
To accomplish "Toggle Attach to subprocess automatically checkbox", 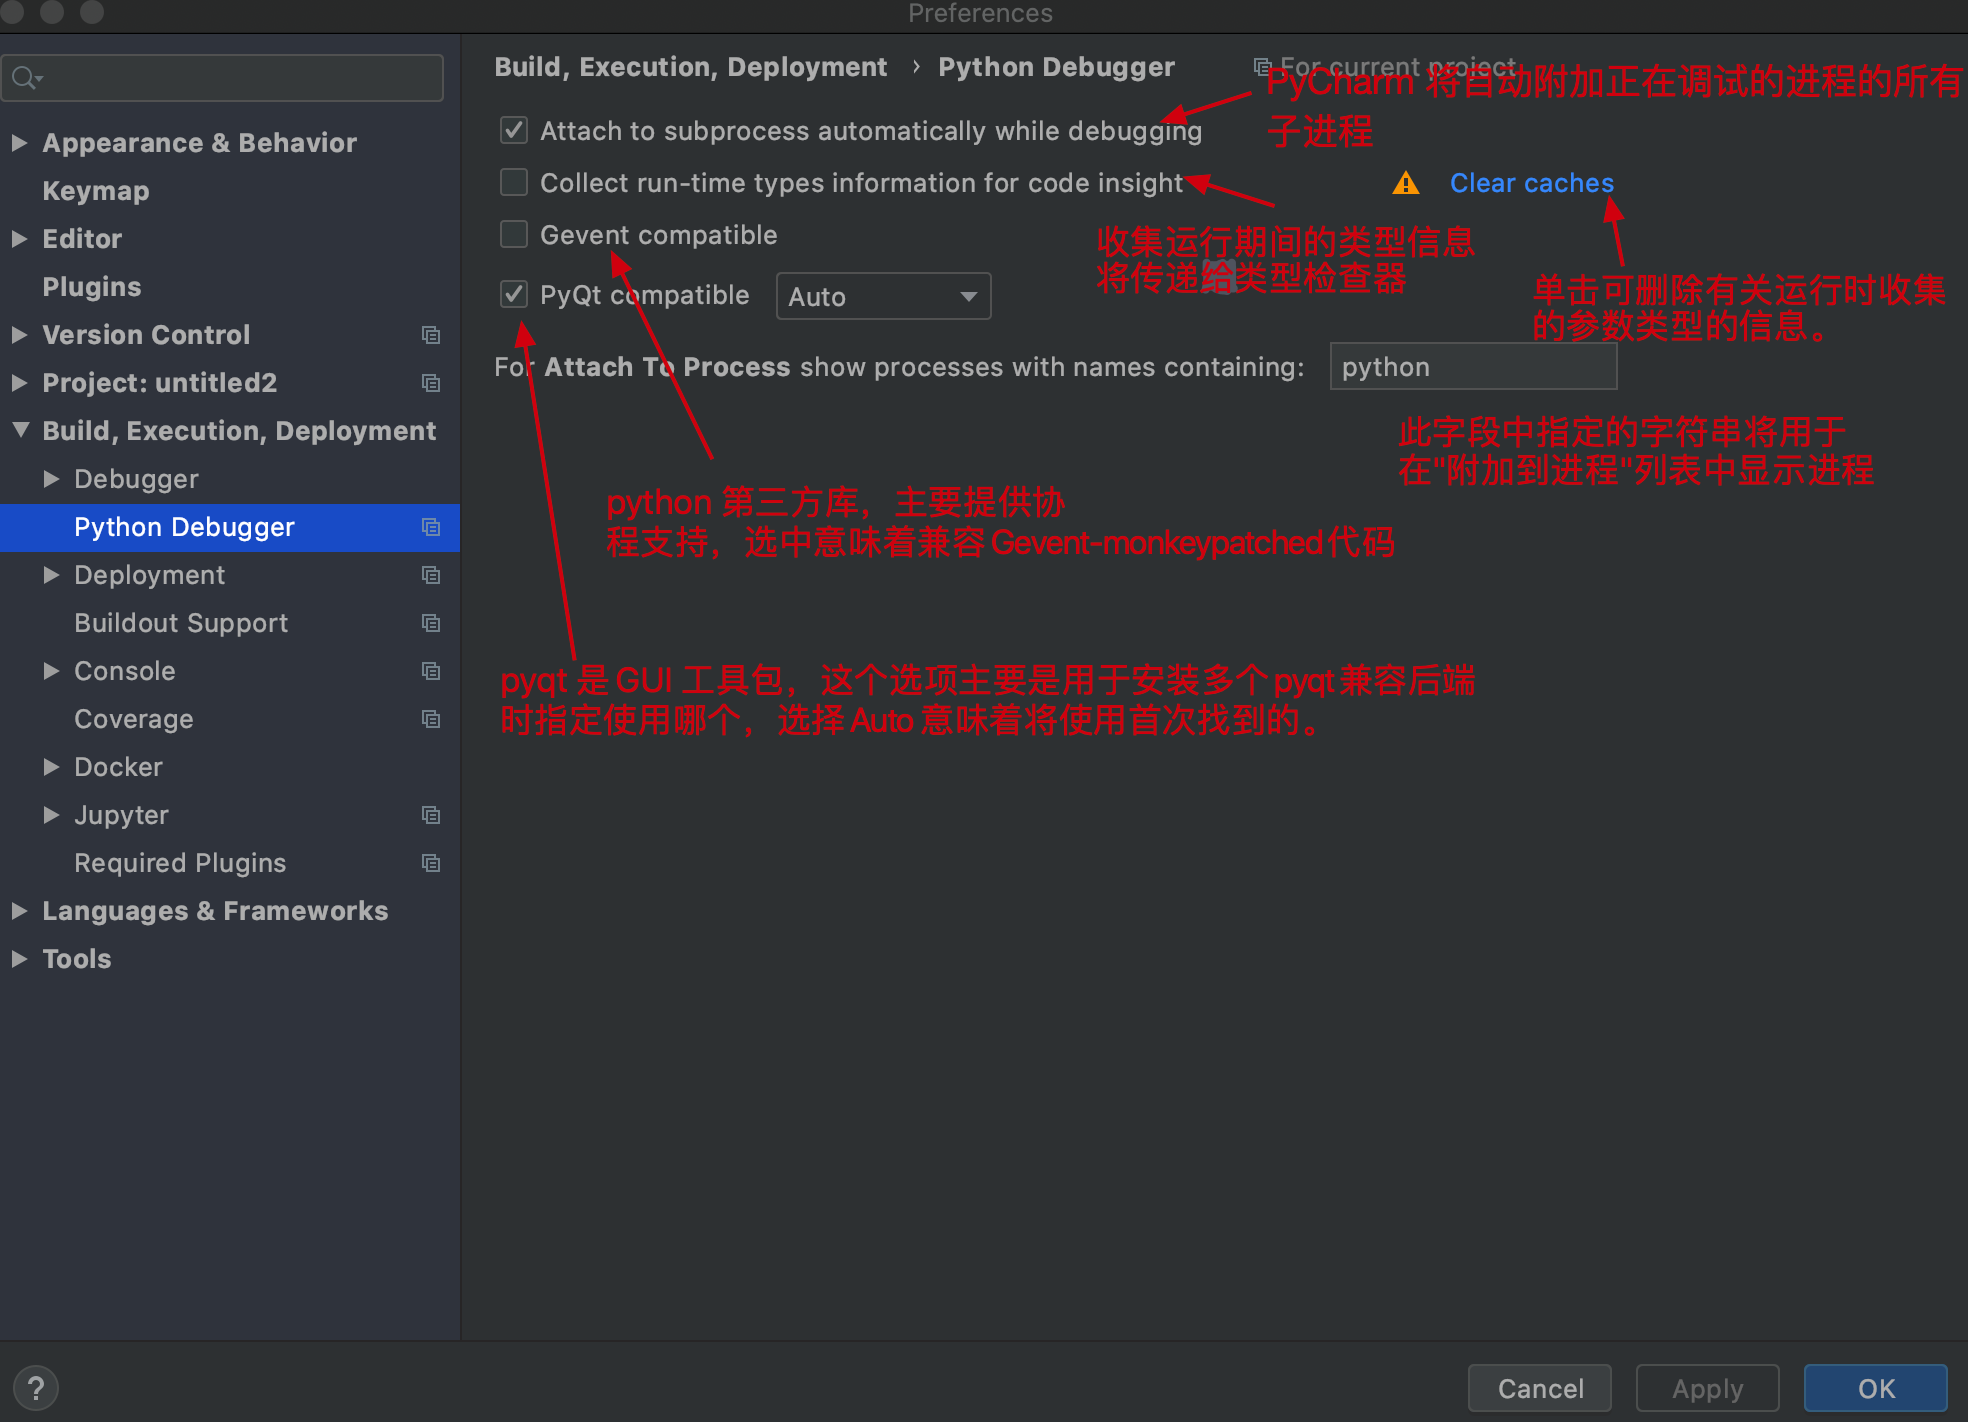I will pyautogui.click(x=514, y=130).
